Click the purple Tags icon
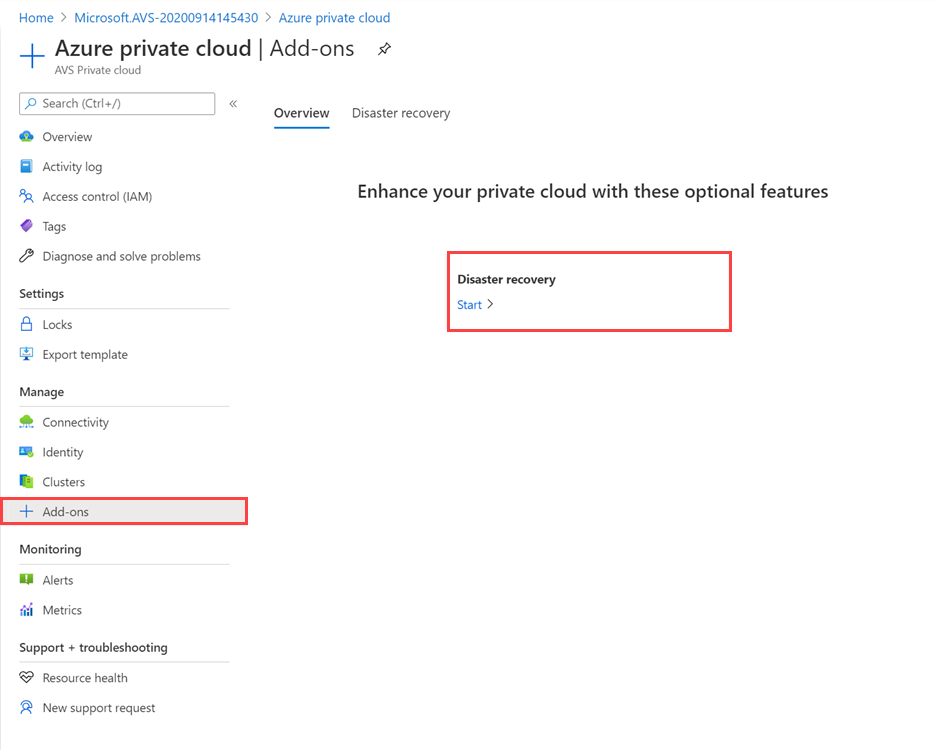This screenshot has width=940, height=750. 26,226
